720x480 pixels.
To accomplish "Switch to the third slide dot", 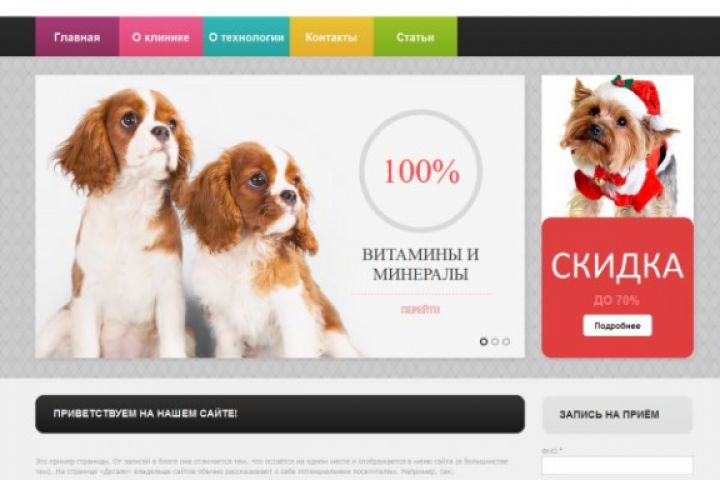I will click(x=506, y=341).
